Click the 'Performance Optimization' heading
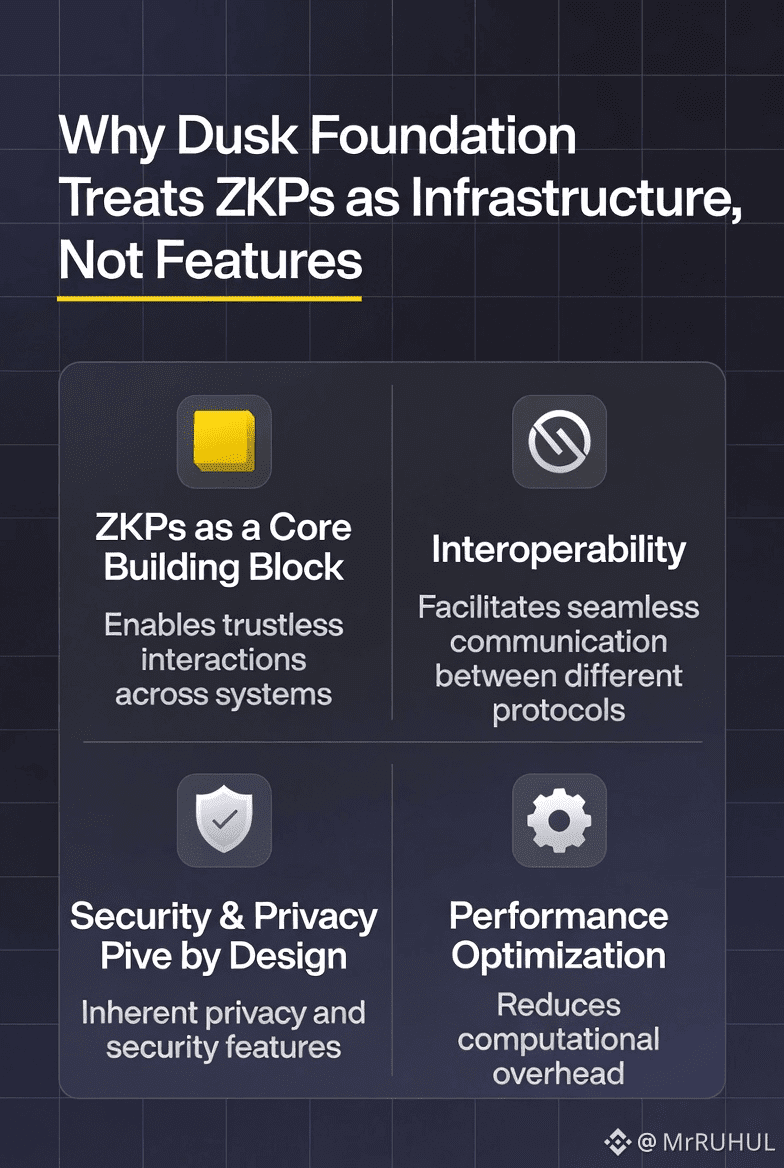Viewport: 784px width, 1168px height. (559, 935)
